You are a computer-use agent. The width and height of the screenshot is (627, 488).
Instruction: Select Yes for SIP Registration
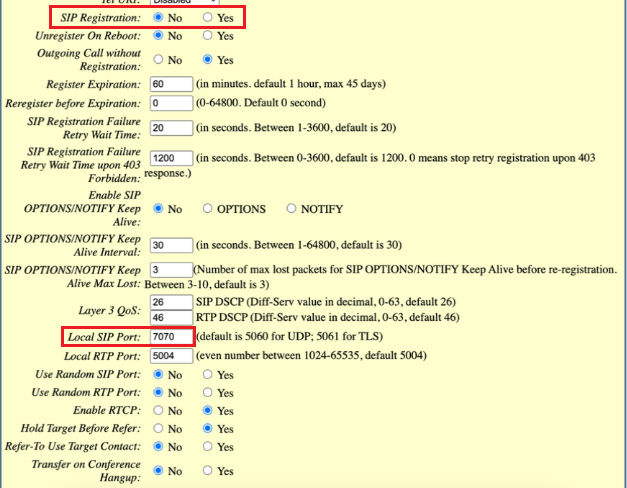point(207,17)
